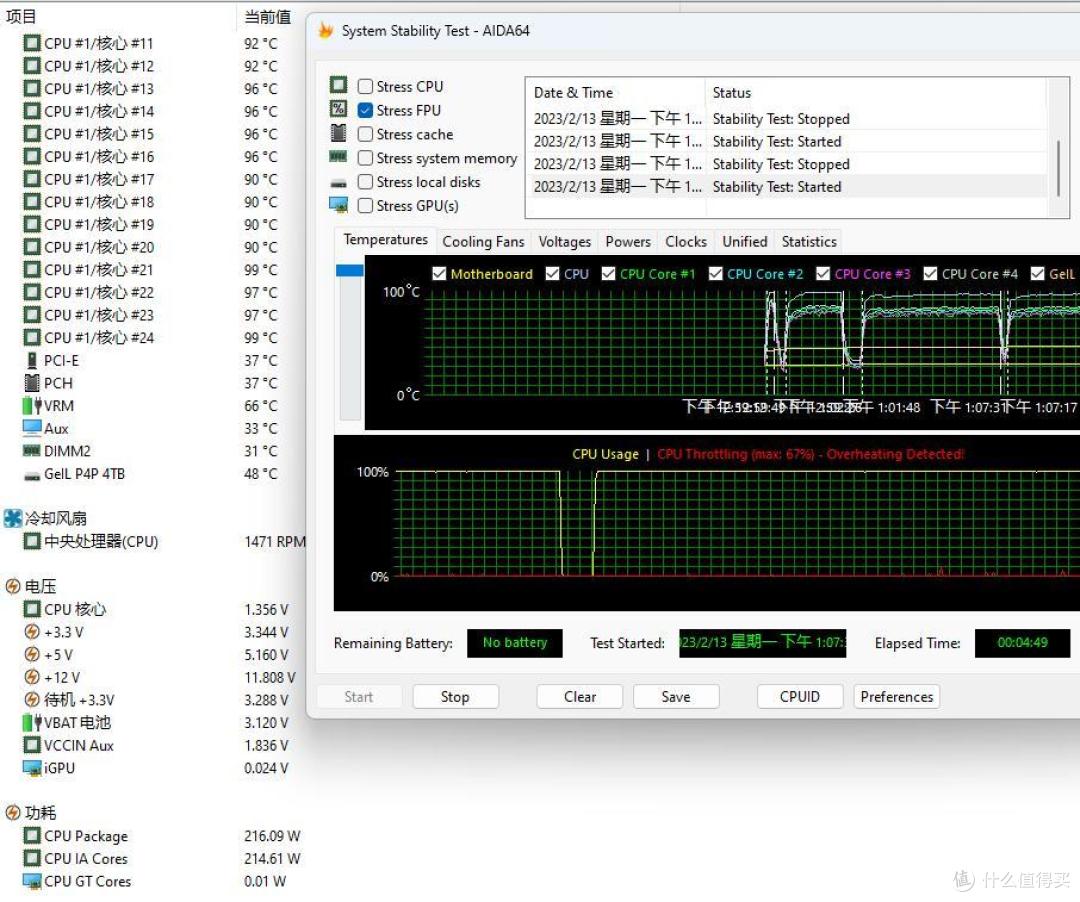Switch to the Temperatures tab
1080x902 pixels.
[x=386, y=240]
